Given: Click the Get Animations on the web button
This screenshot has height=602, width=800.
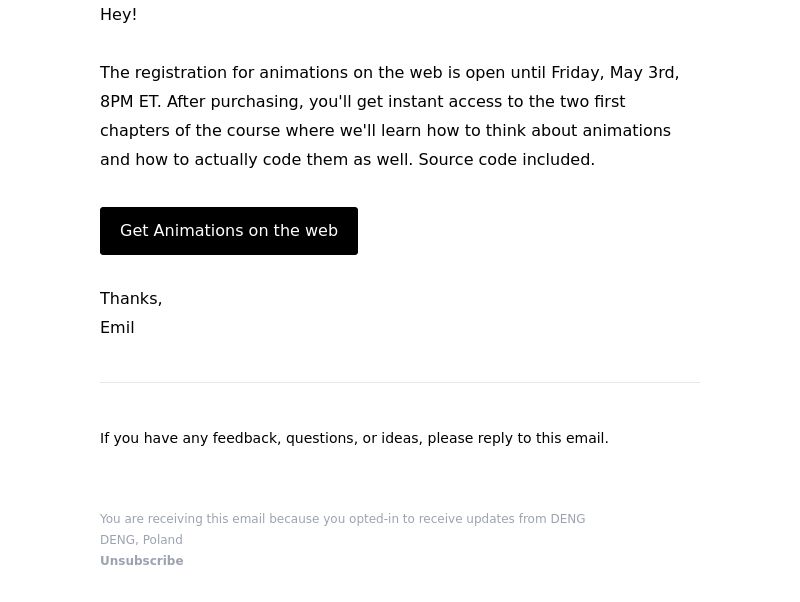Looking at the screenshot, I should (x=229, y=231).
